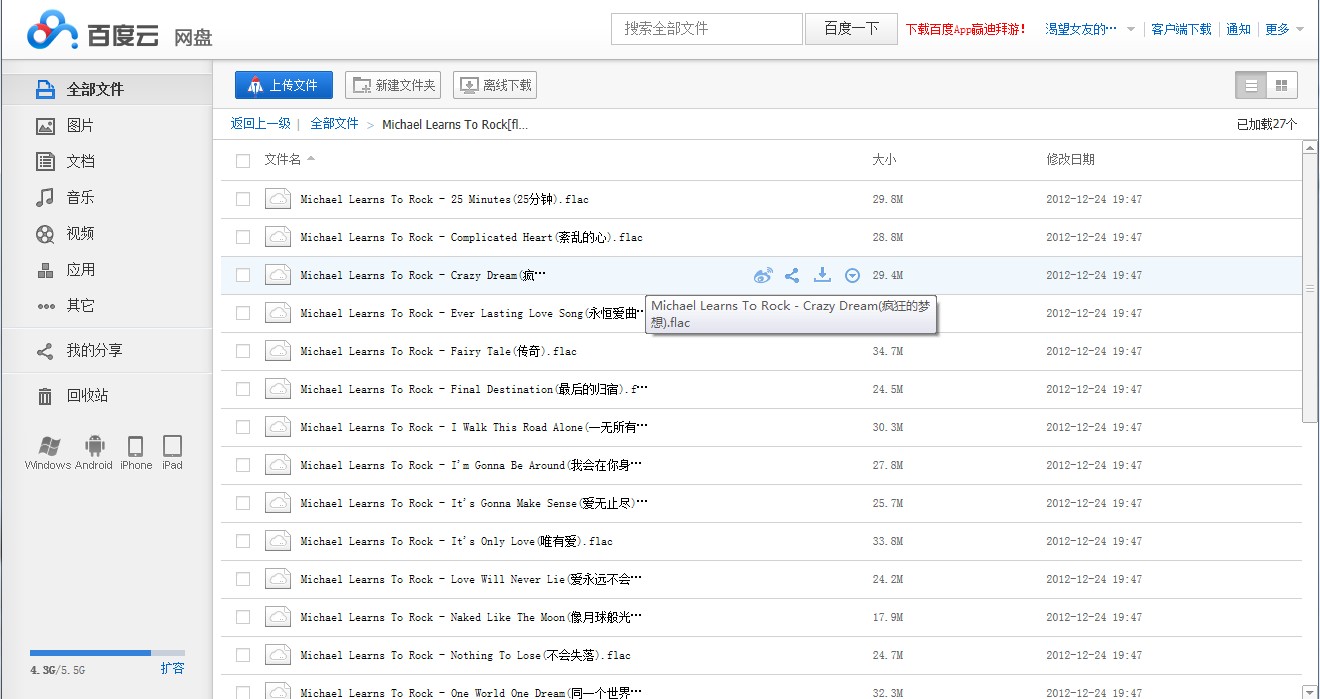Check the Final Destination file
Viewport: 1320px width, 699px height.
pyautogui.click(x=243, y=389)
